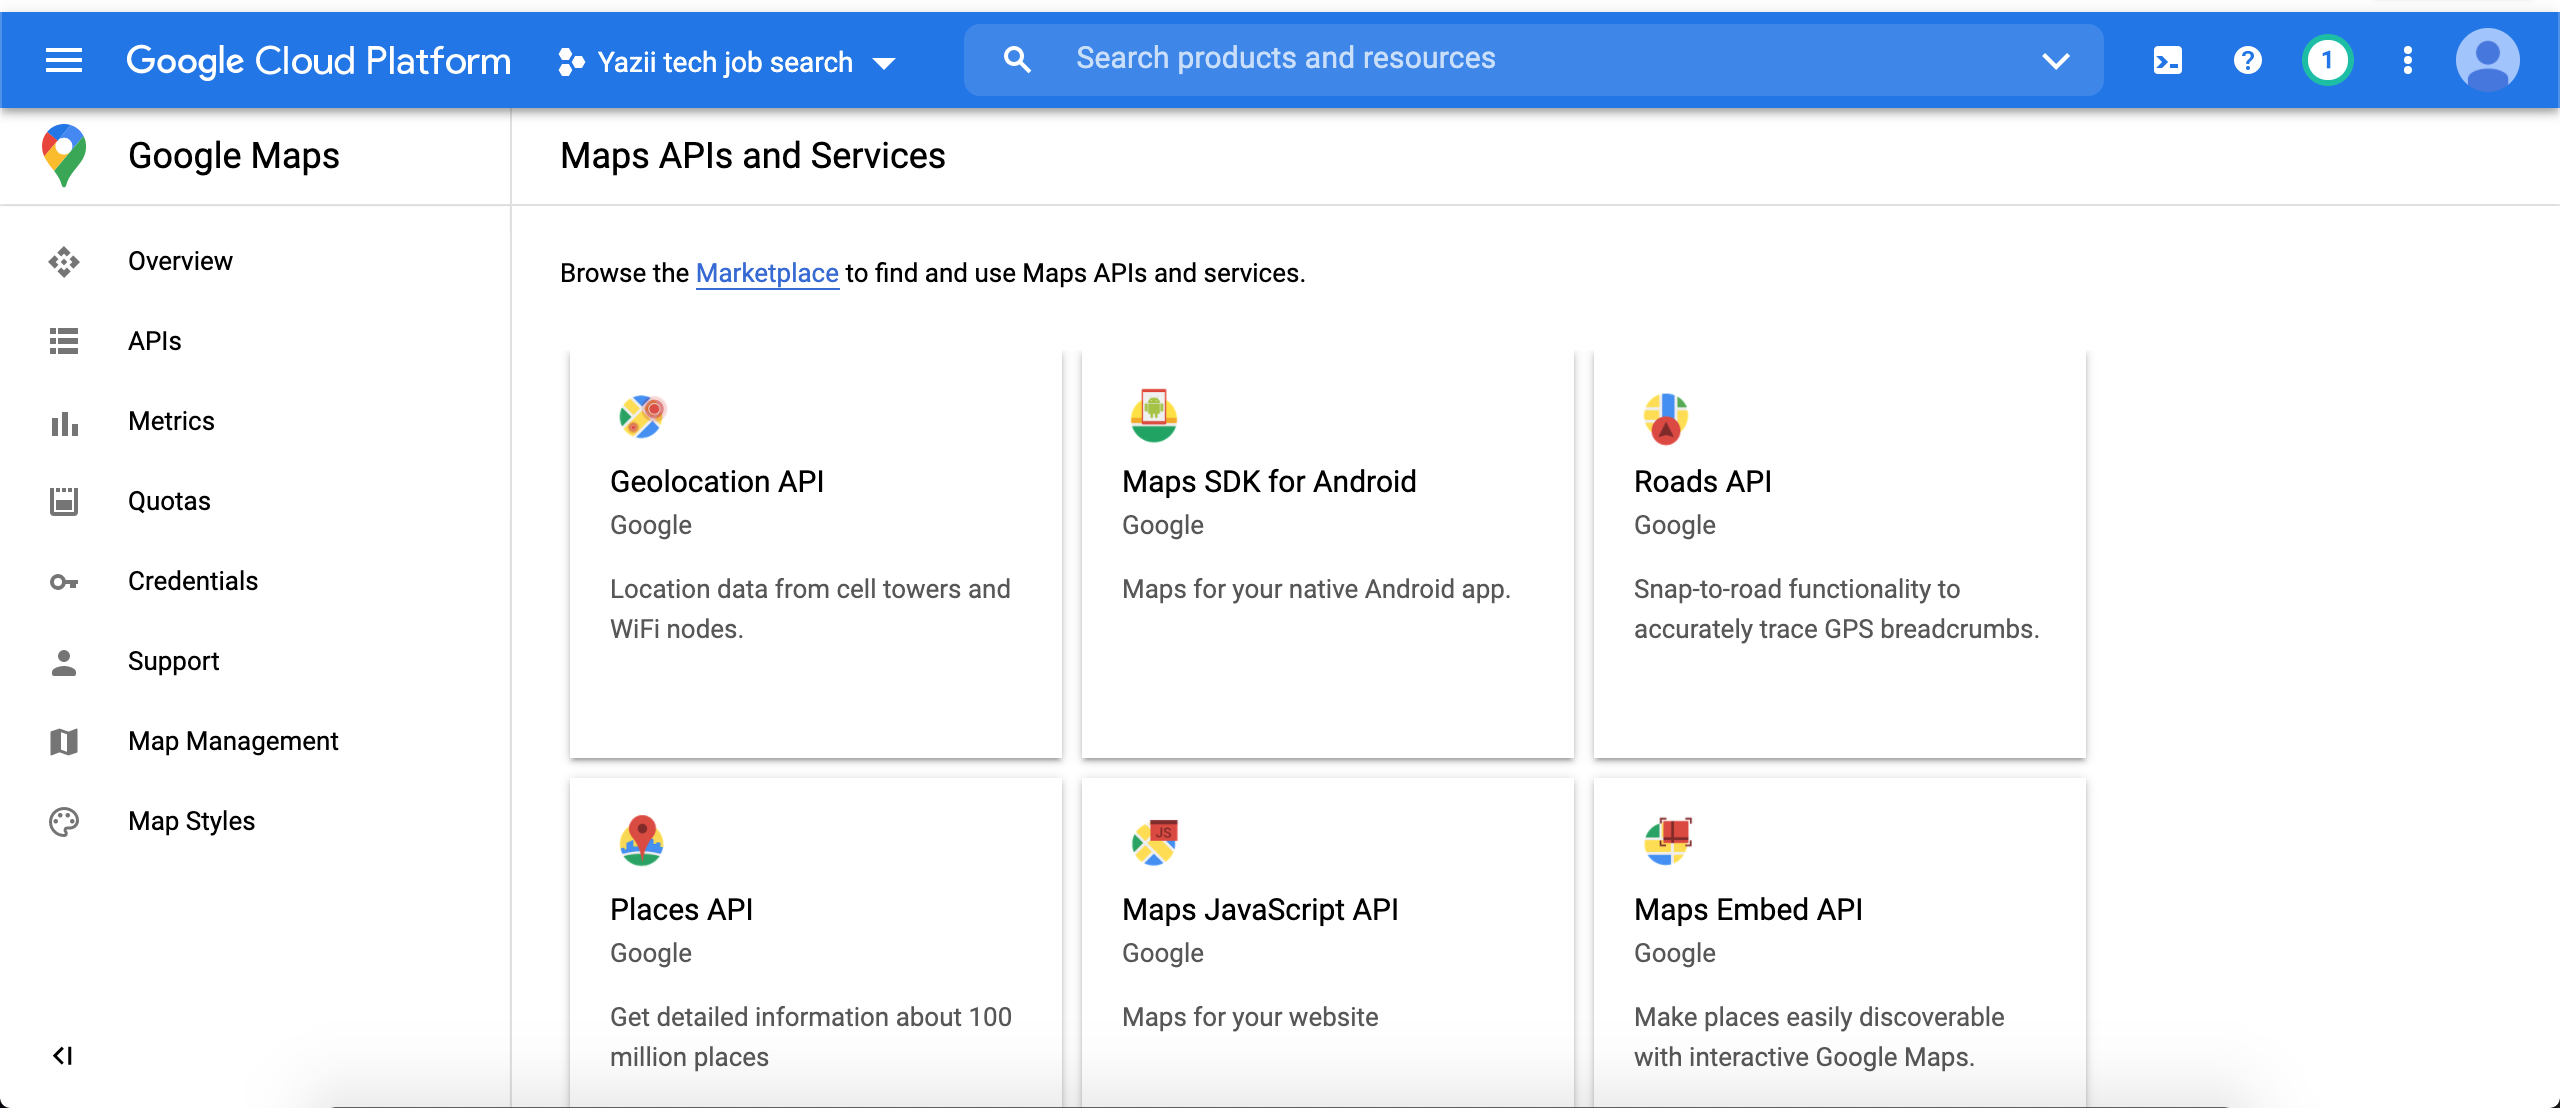Image resolution: width=2560 pixels, height=1108 pixels.
Task: Click the project hexagon icon beside Yazii
Action: (x=571, y=62)
